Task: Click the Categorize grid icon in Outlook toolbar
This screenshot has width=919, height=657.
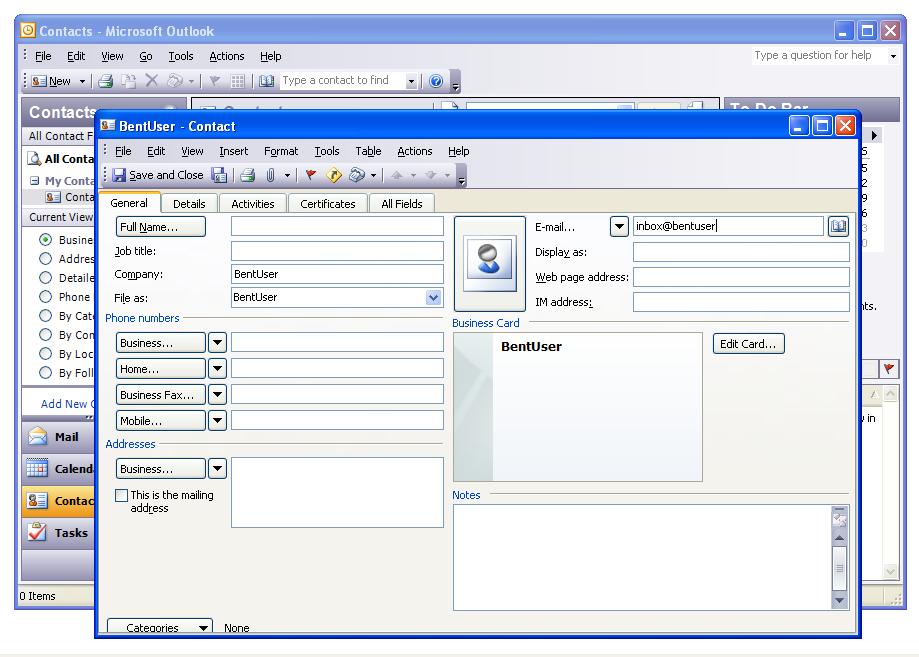Action: click(237, 81)
